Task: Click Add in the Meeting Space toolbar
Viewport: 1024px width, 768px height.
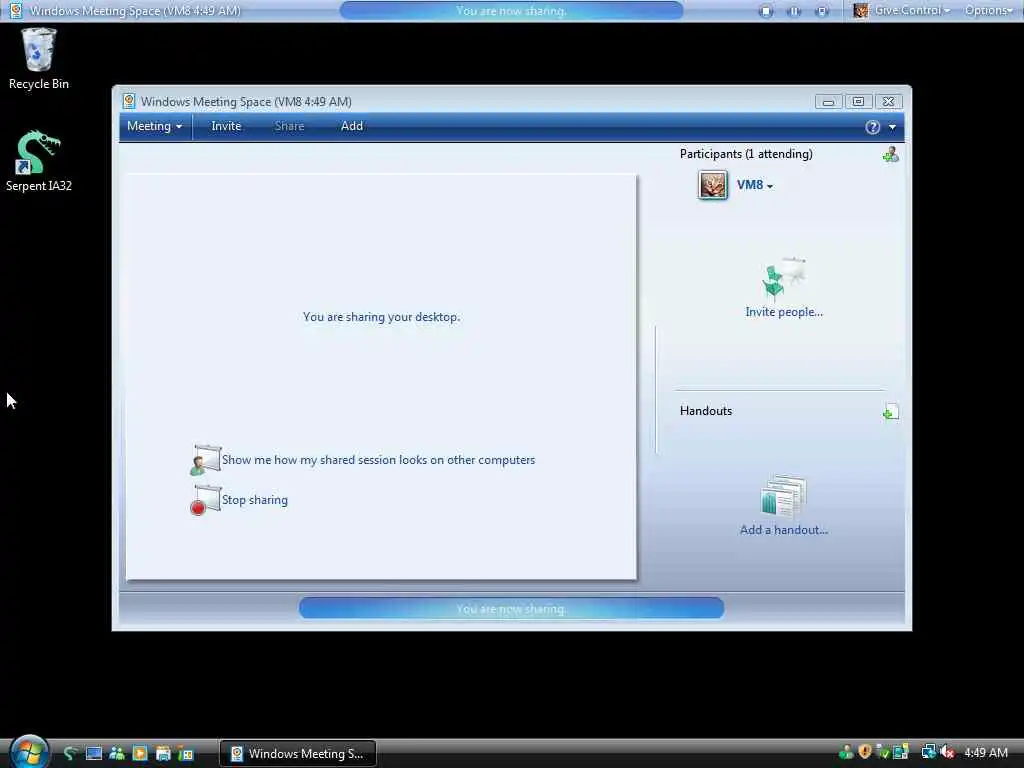Action: point(351,126)
